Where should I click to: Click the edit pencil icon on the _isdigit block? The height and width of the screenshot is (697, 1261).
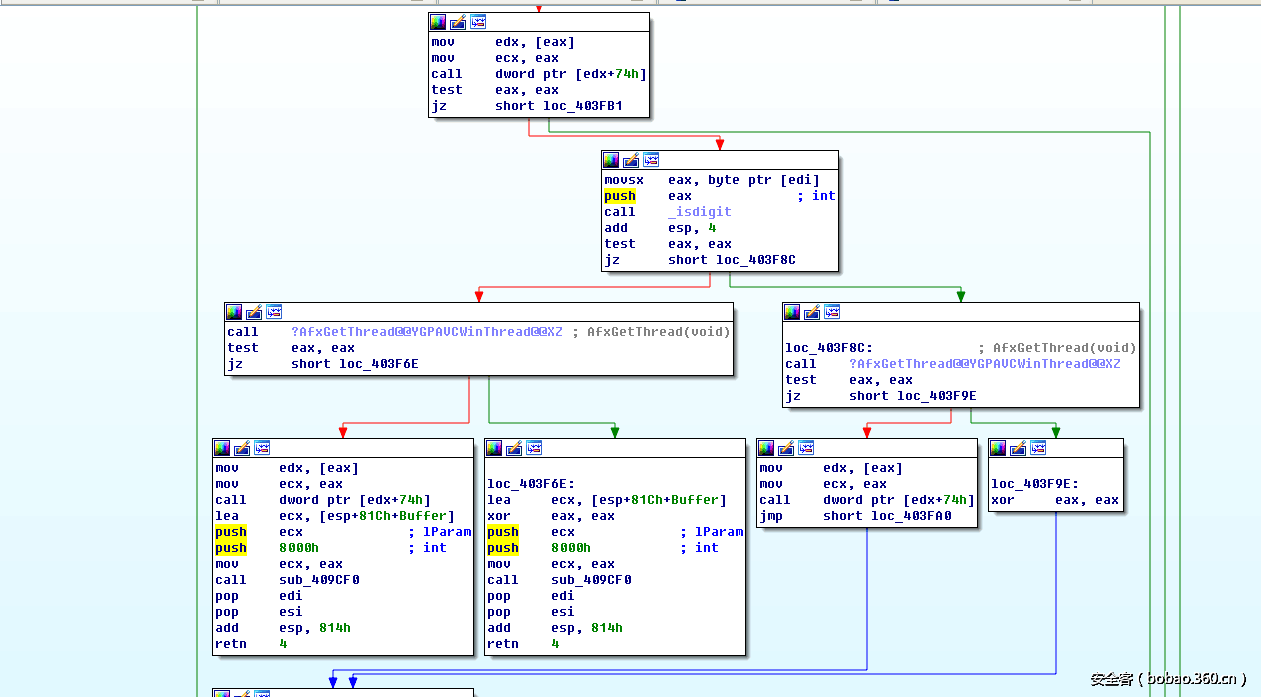pyautogui.click(x=631, y=160)
